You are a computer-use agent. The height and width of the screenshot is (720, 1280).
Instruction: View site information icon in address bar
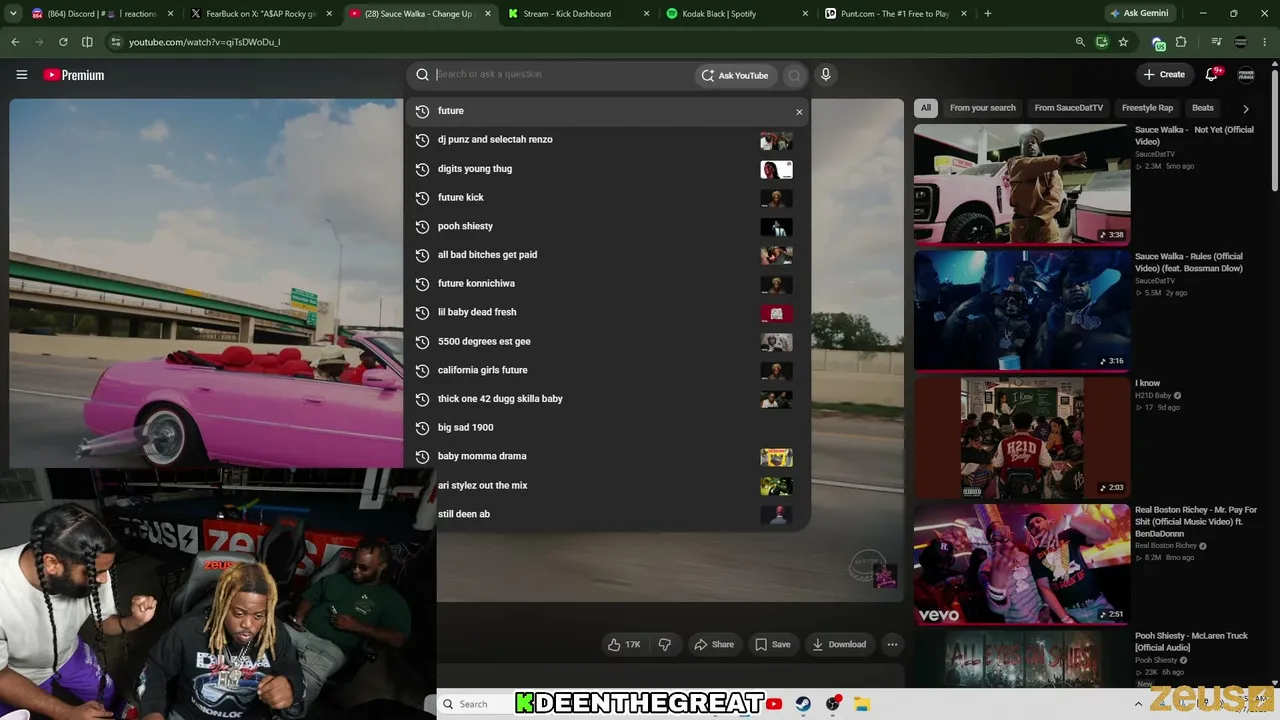click(x=116, y=42)
